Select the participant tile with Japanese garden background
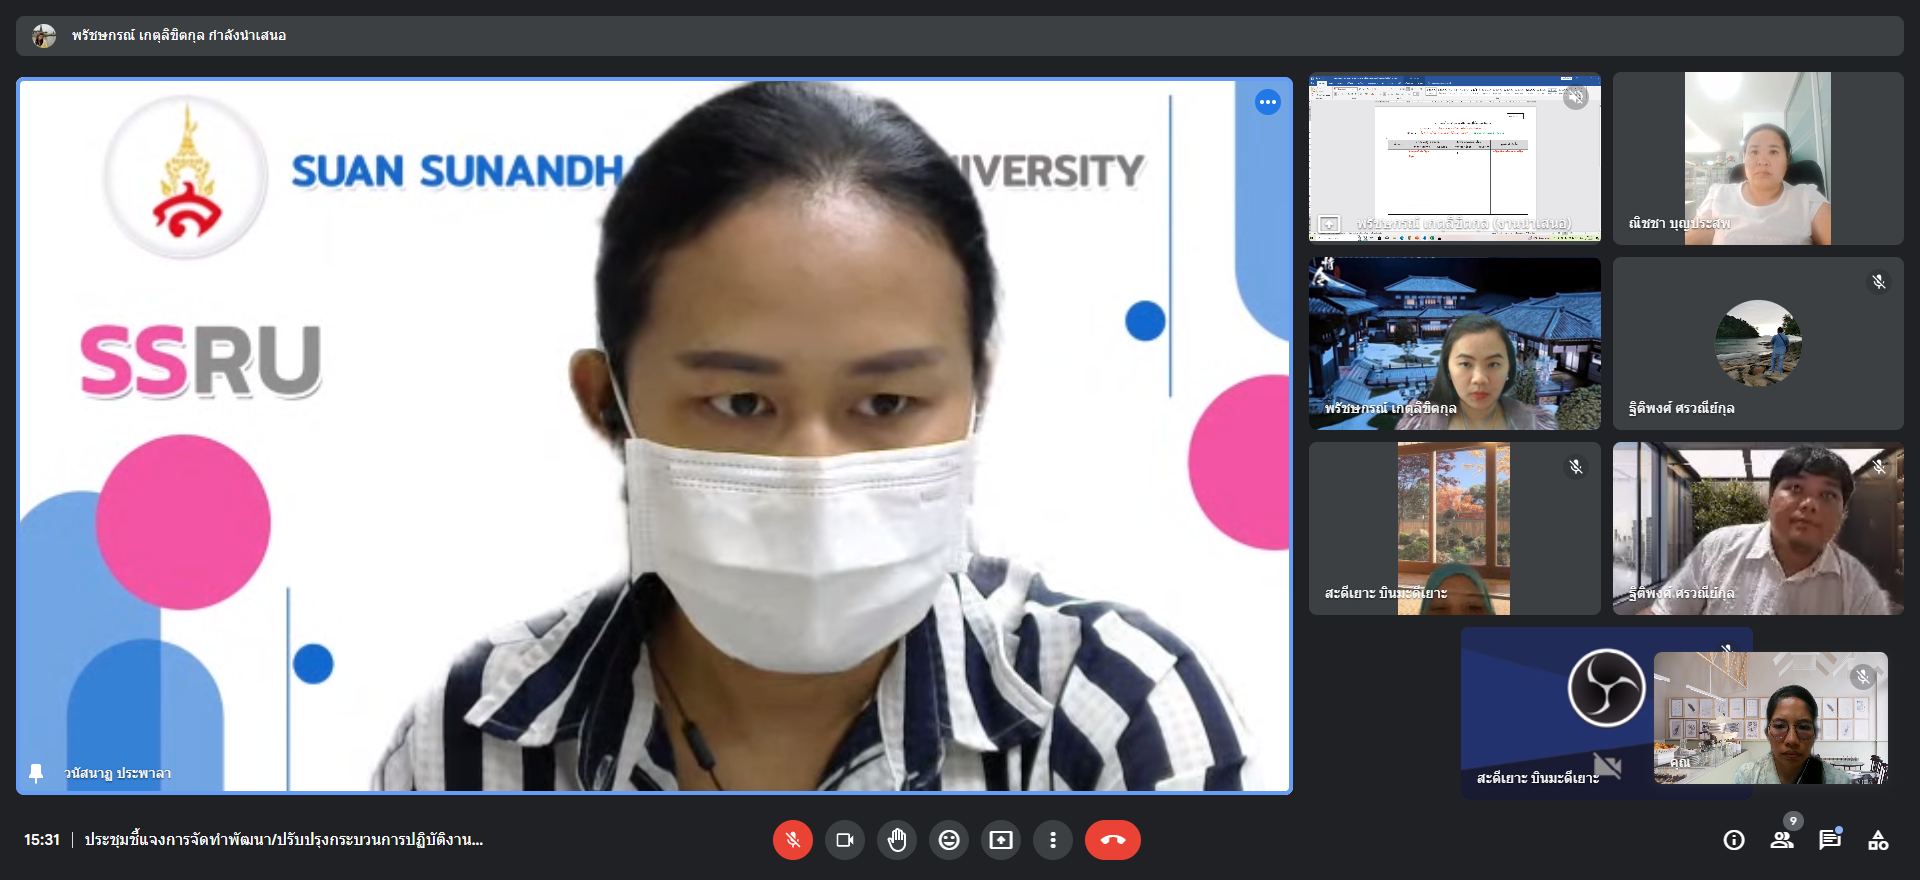 pos(1454,344)
